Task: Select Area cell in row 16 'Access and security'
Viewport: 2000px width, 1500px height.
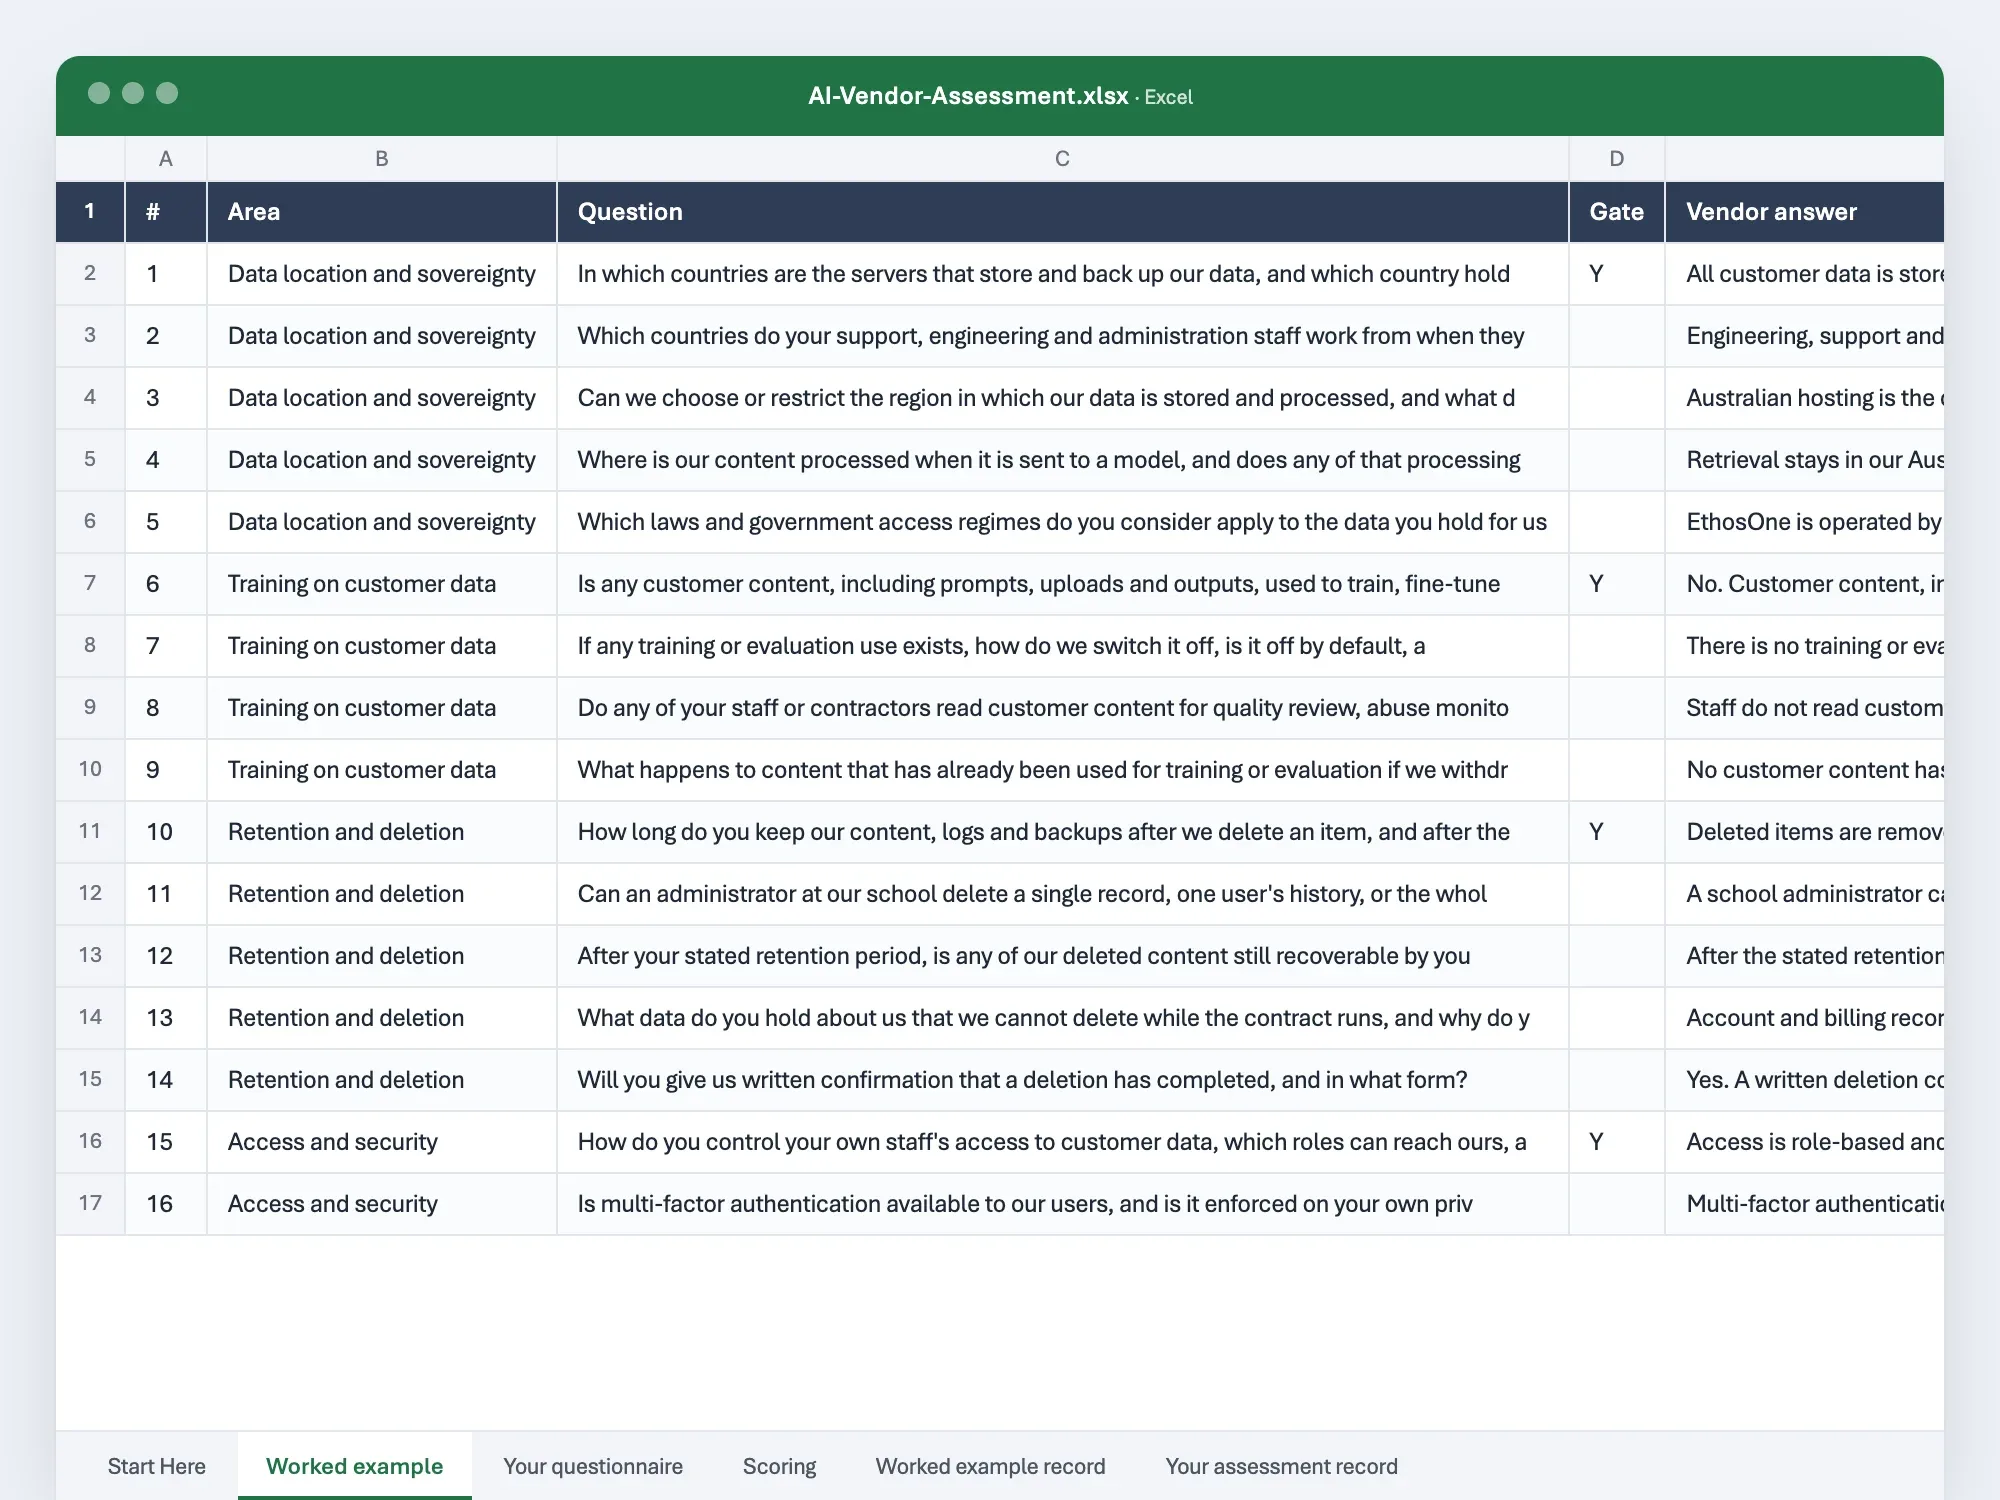Action: (x=382, y=1142)
